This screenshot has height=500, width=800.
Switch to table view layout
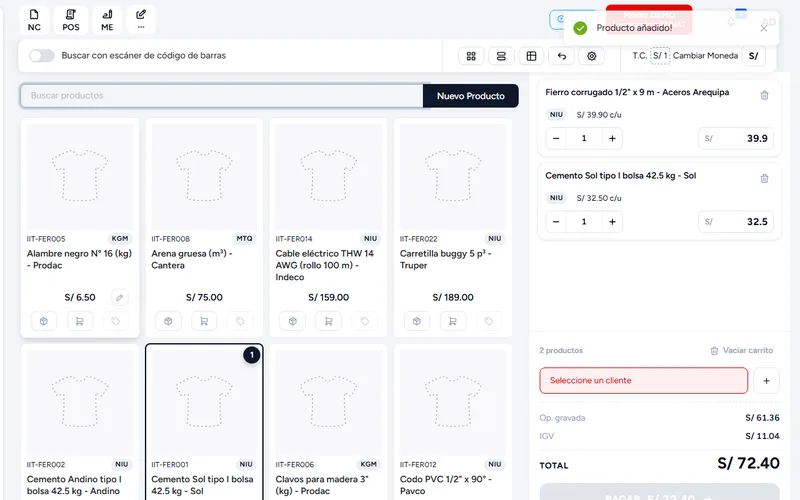pyautogui.click(x=531, y=56)
